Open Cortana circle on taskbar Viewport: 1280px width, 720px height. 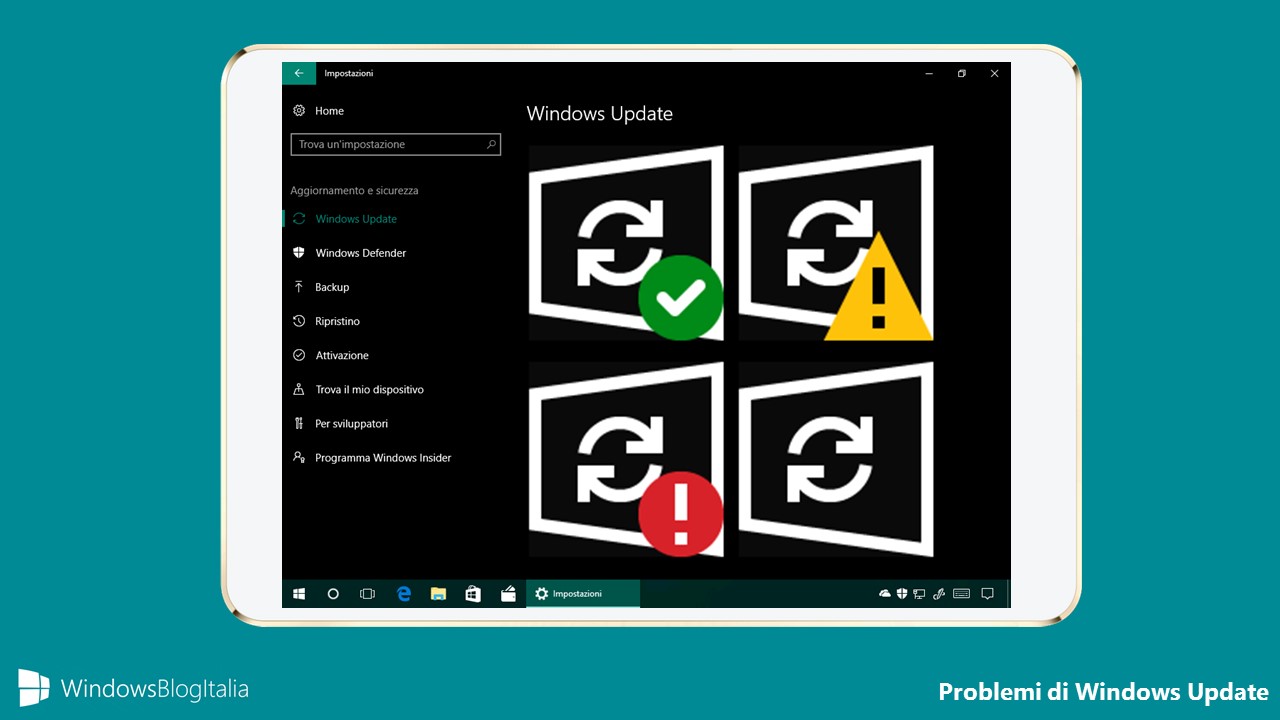pyautogui.click(x=333, y=594)
